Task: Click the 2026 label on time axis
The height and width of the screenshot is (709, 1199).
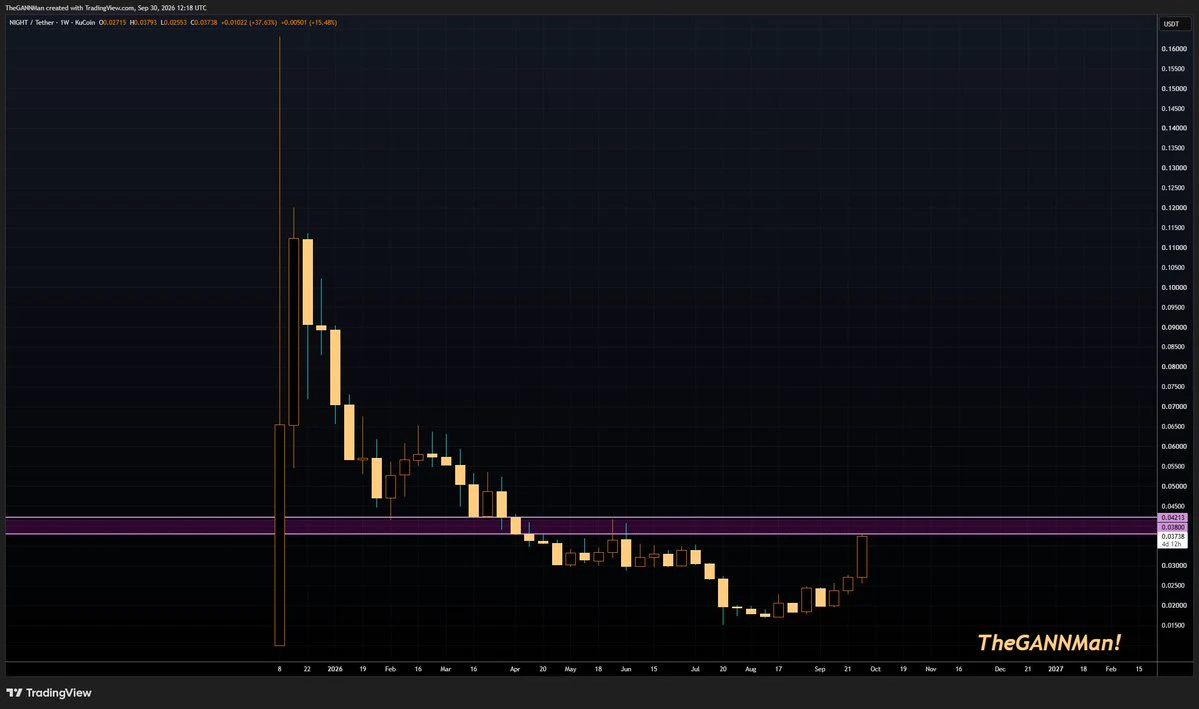Action: [335, 669]
